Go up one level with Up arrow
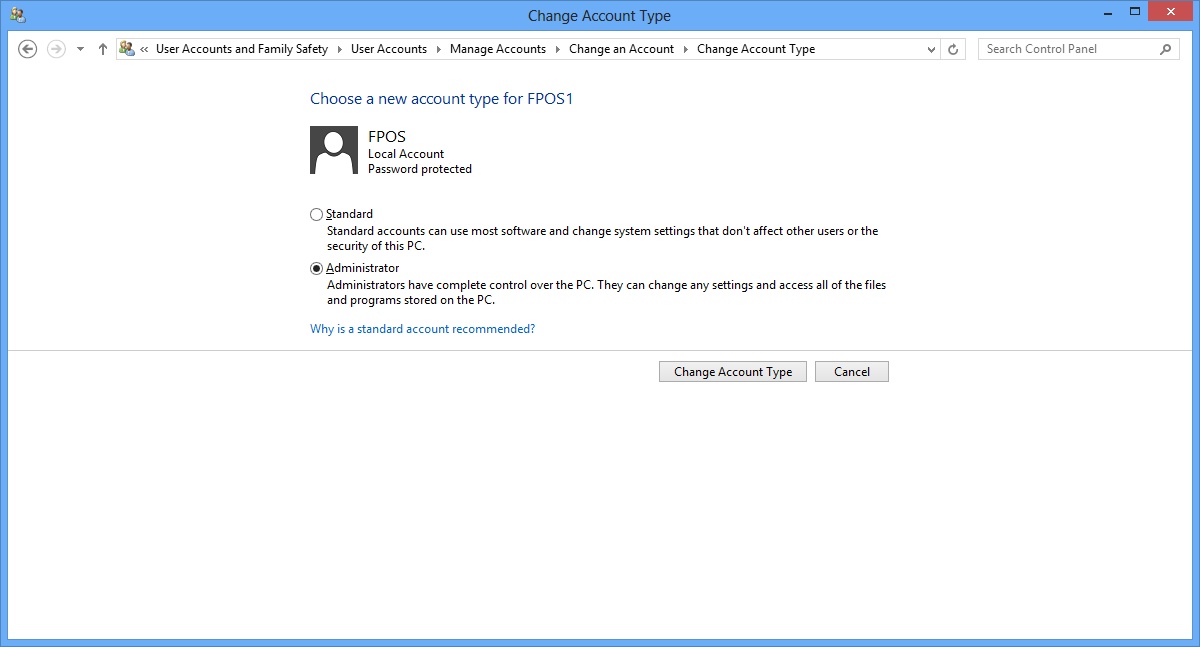The height and width of the screenshot is (647, 1200). [103, 49]
